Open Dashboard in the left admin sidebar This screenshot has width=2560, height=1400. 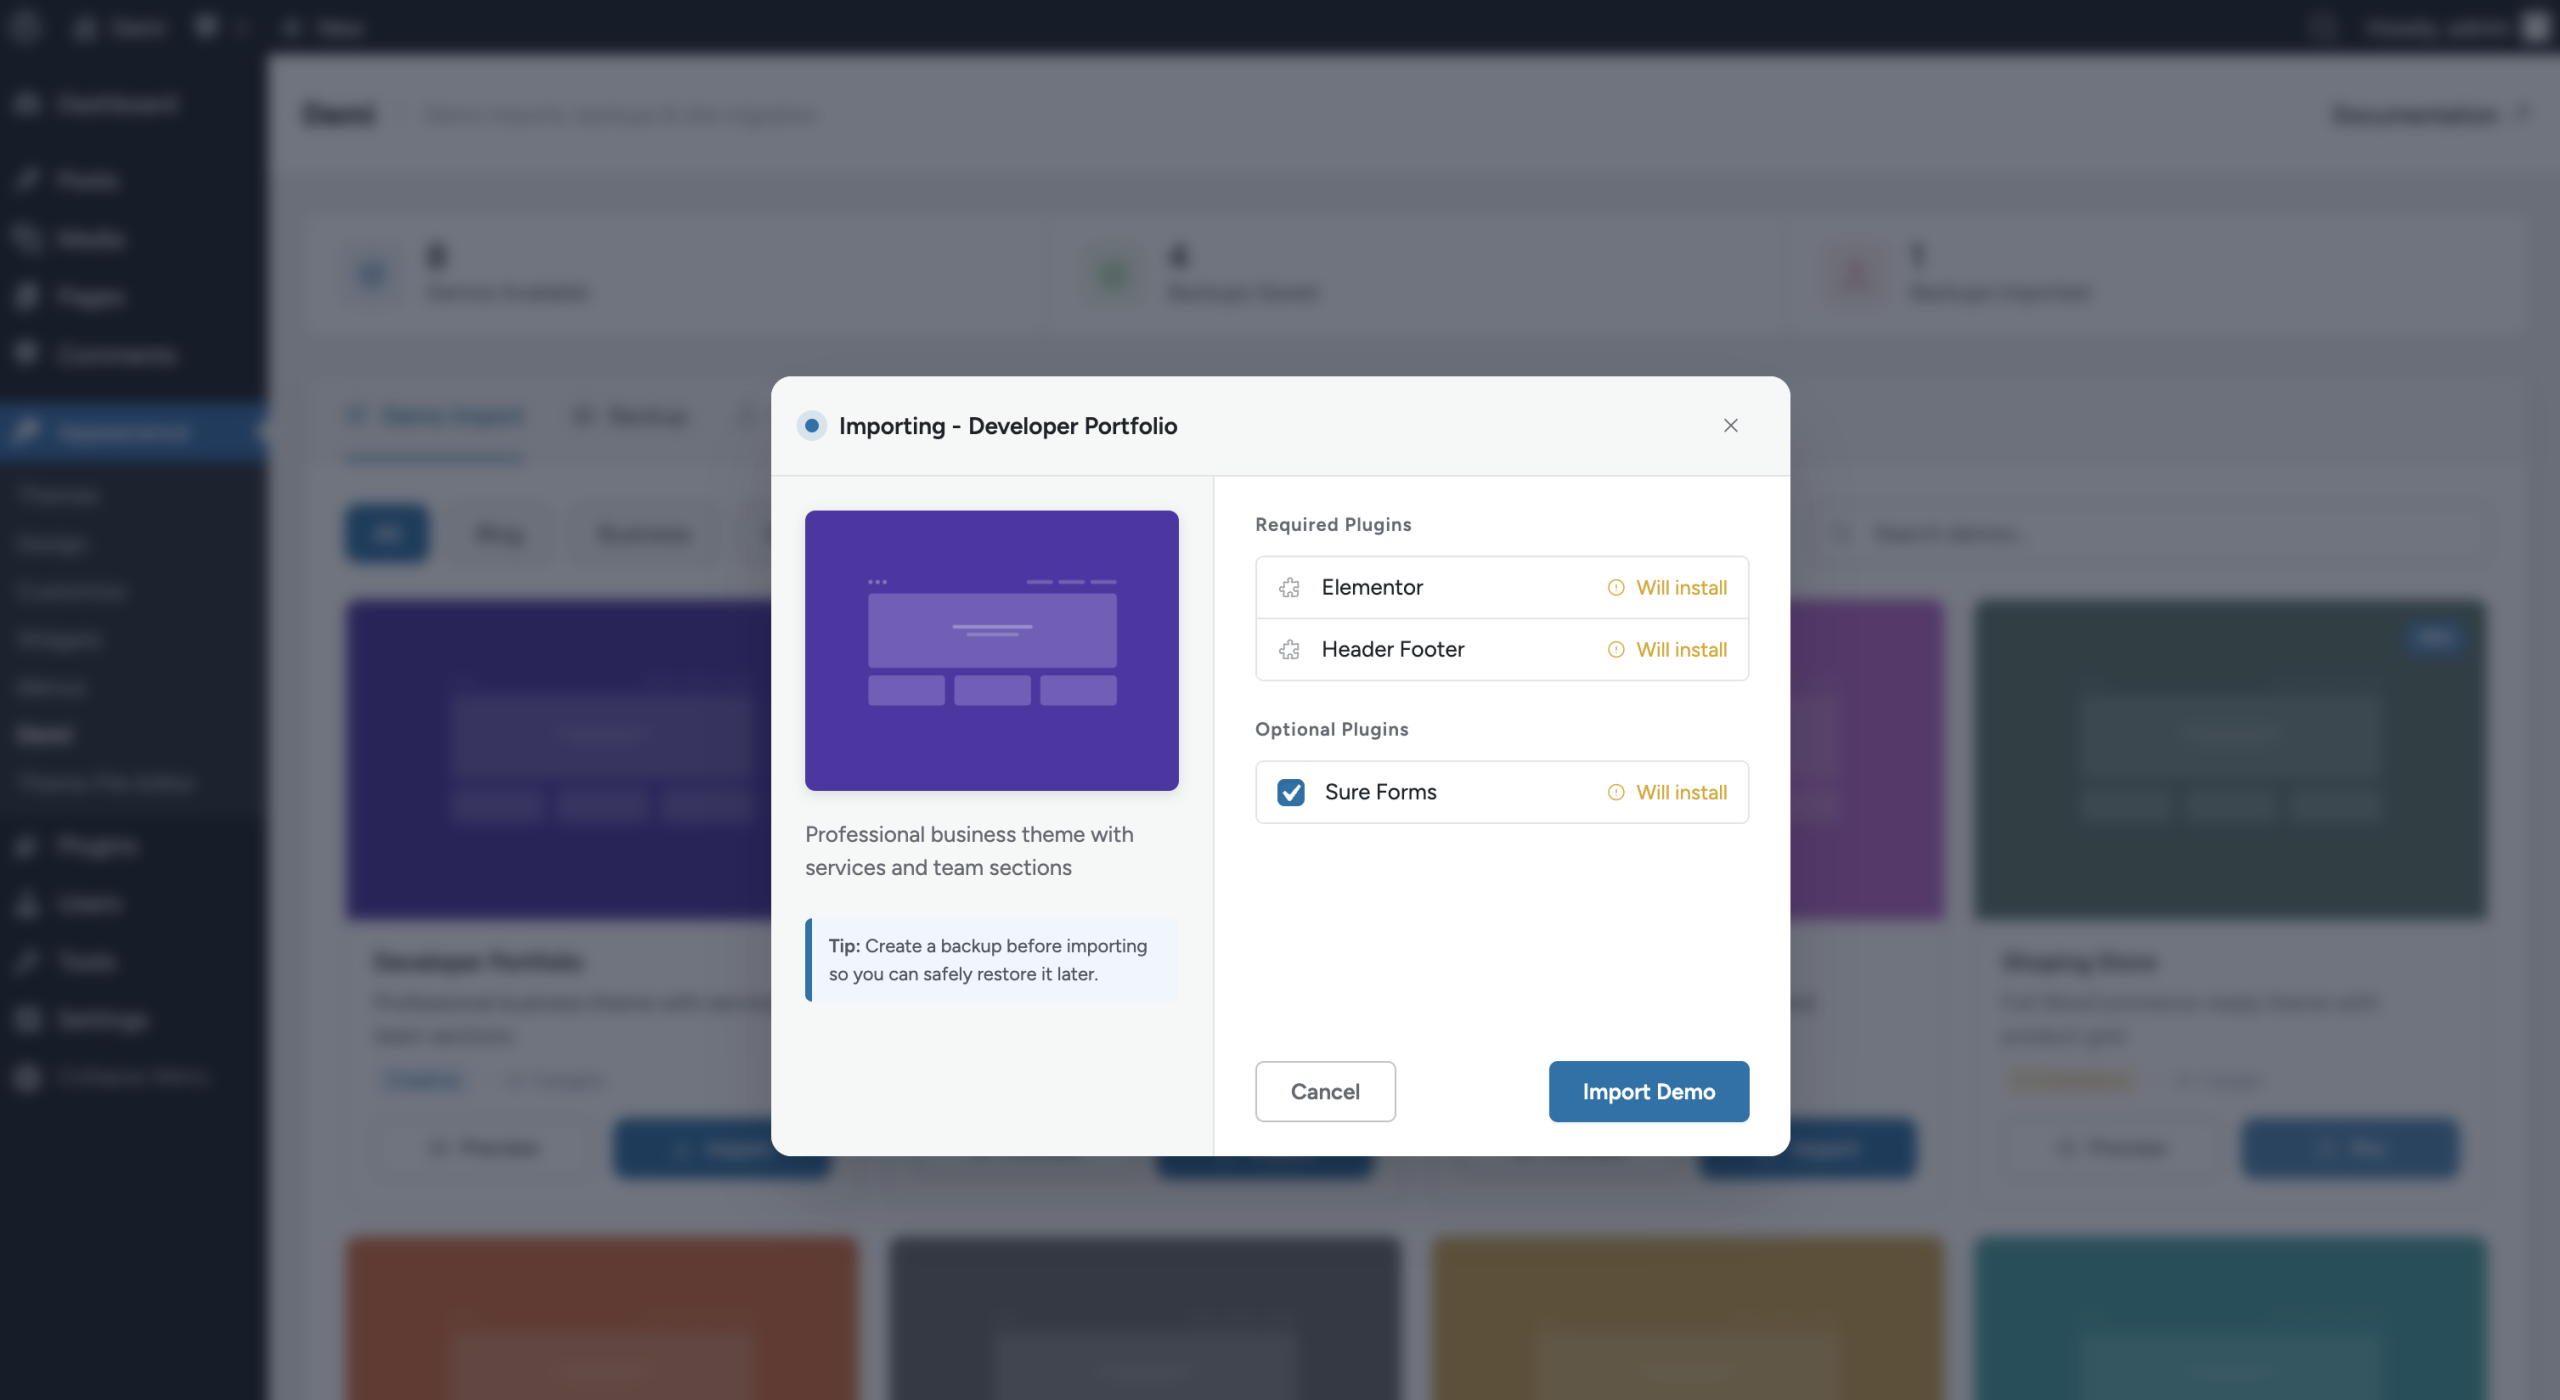click(117, 104)
